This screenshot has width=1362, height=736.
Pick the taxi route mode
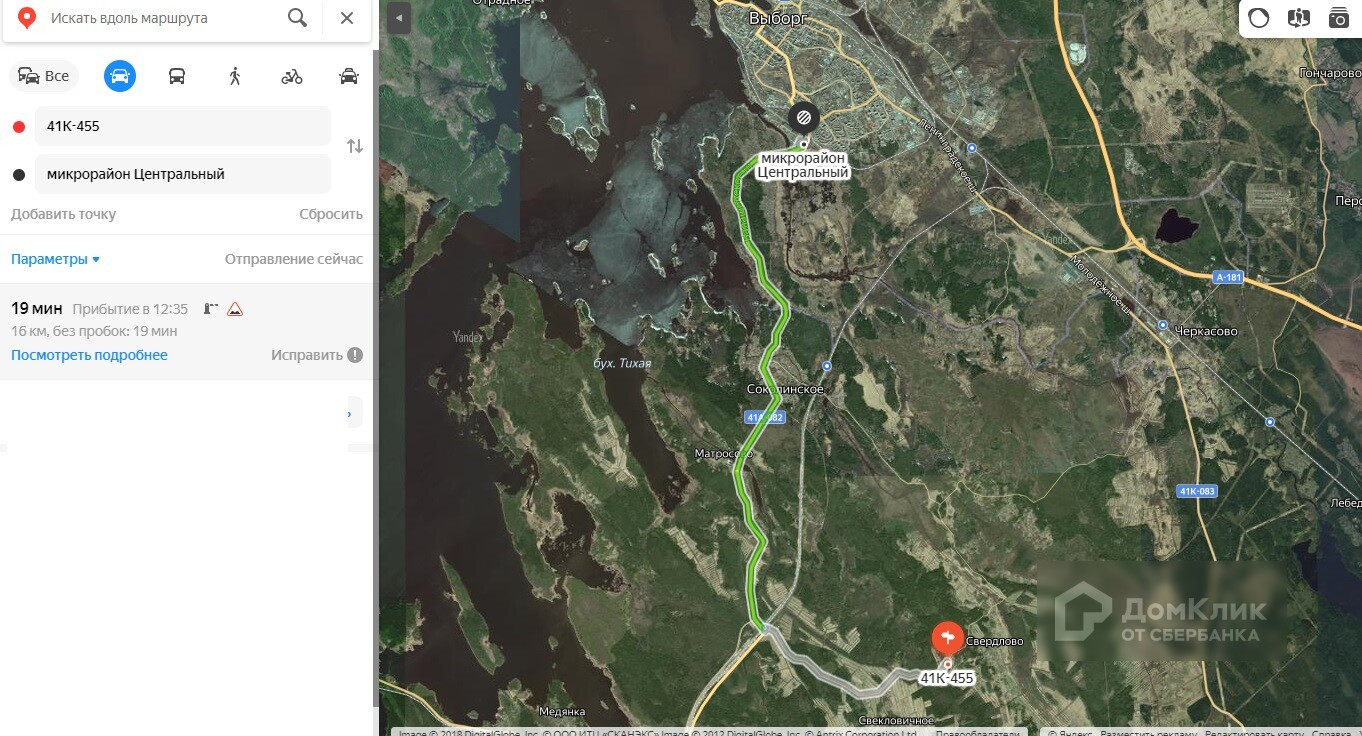(349, 76)
